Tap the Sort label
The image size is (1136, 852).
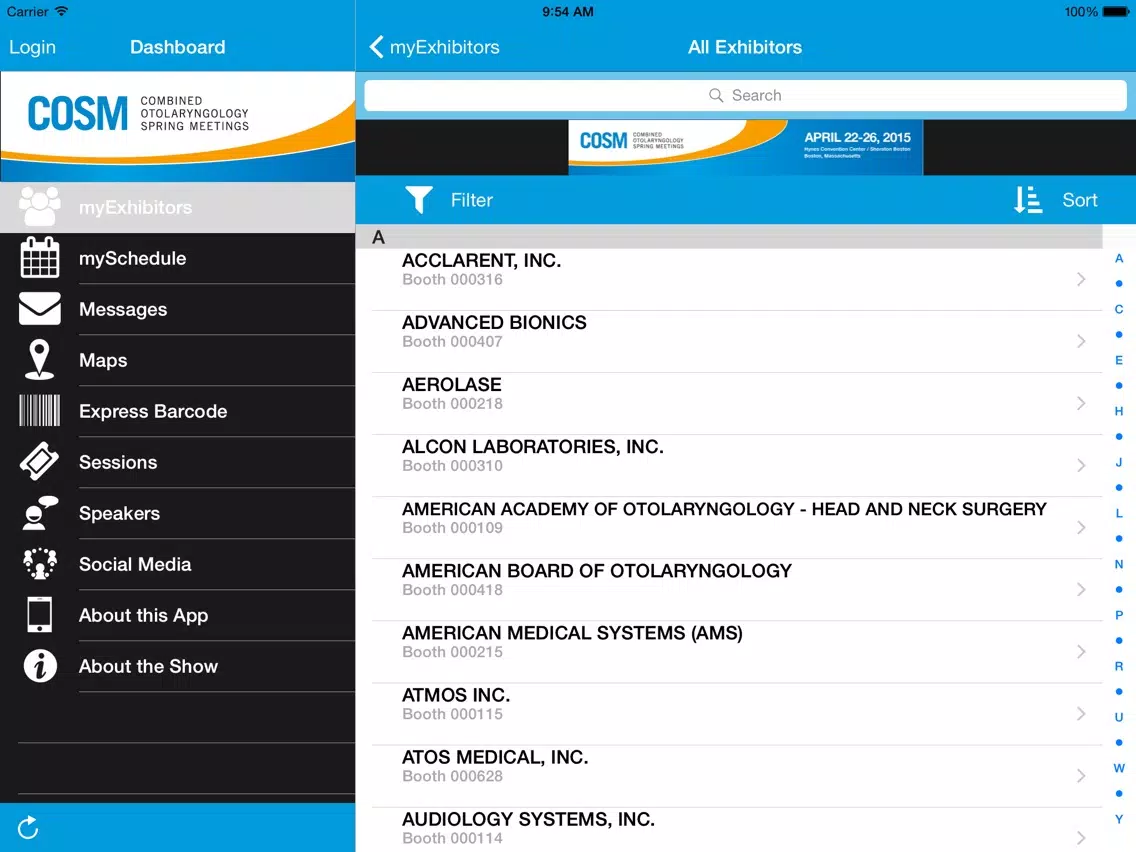click(1079, 200)
